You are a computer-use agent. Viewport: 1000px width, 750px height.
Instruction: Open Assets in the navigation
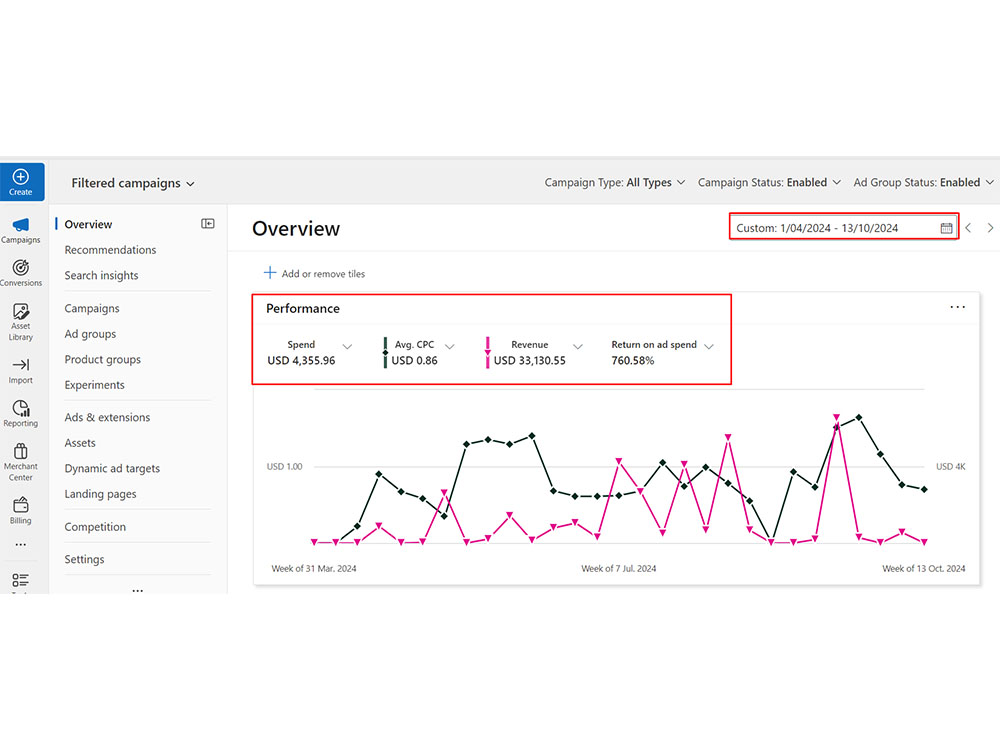[x=80, y=443]
